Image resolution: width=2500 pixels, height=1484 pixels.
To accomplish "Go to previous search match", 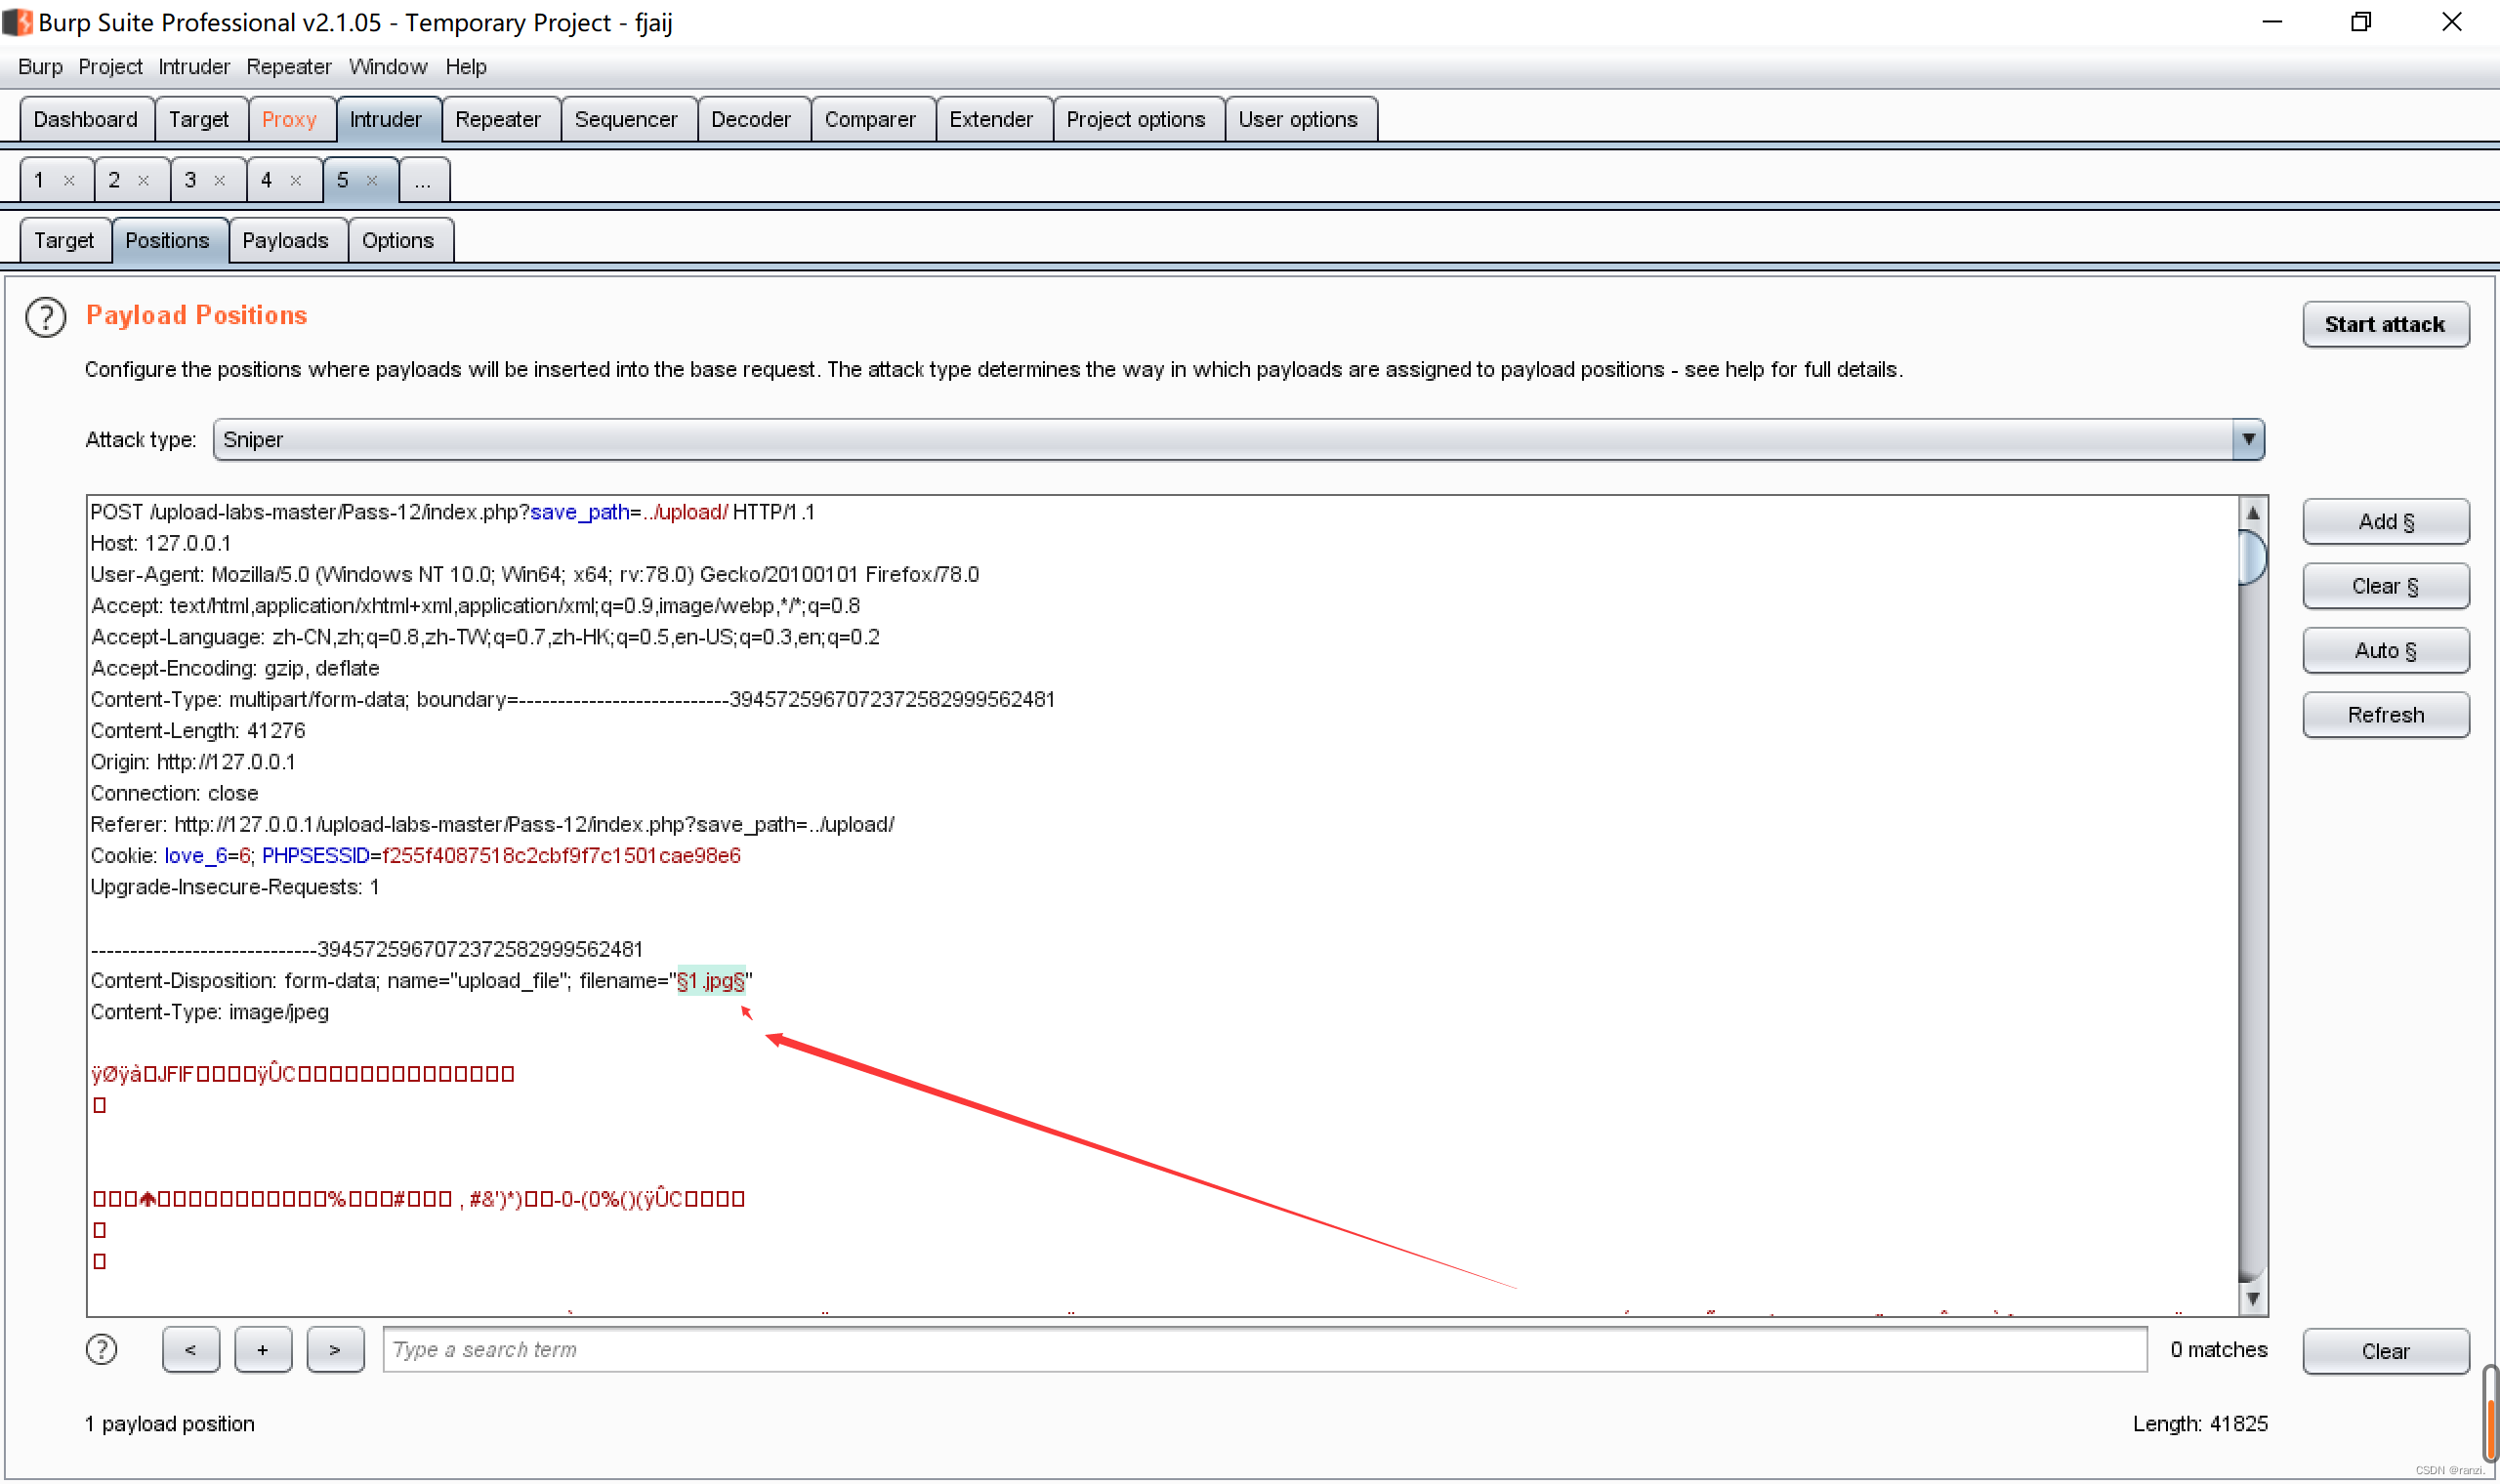I will click(190, 1349).
